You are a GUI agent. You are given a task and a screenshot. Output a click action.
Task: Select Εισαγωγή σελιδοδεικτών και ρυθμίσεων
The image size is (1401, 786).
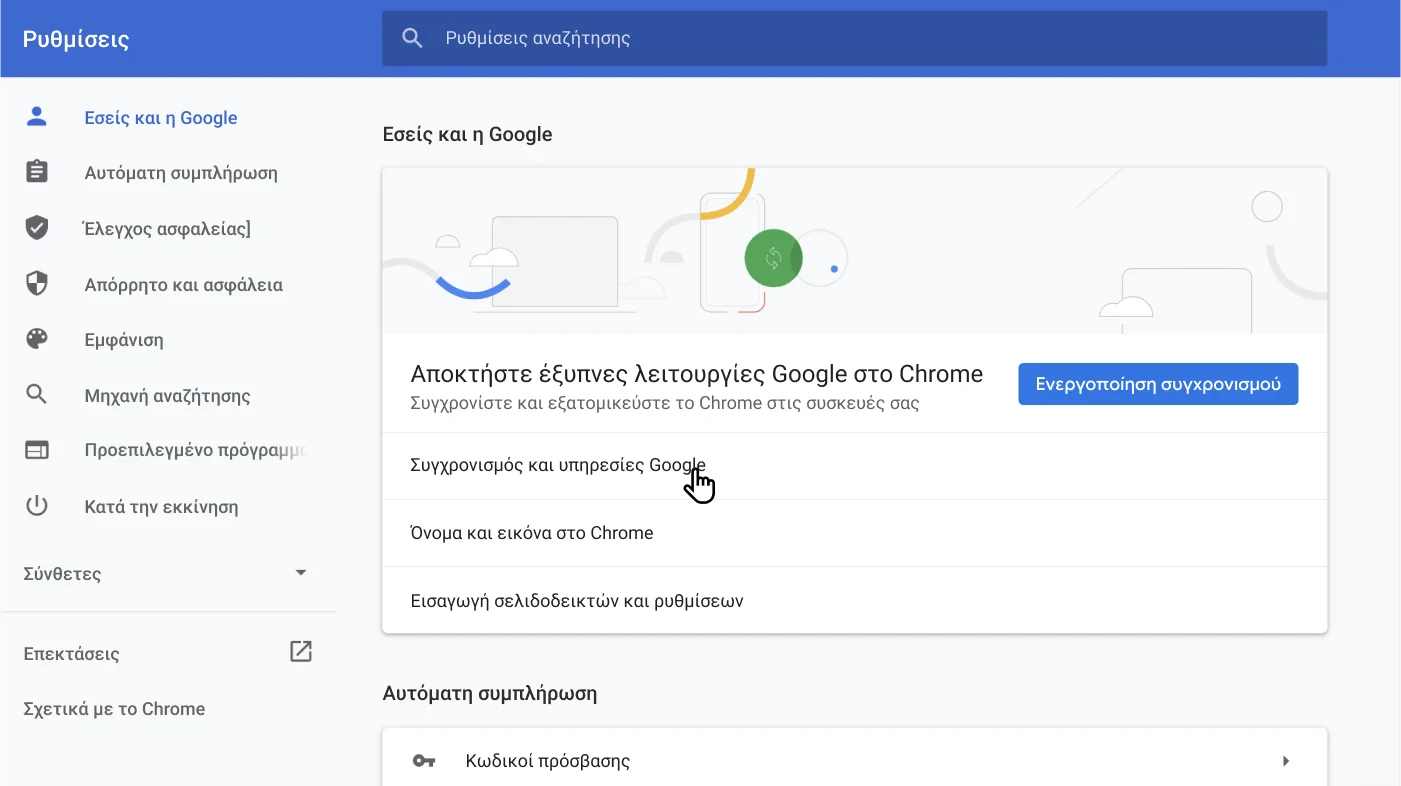coord(577,601)
